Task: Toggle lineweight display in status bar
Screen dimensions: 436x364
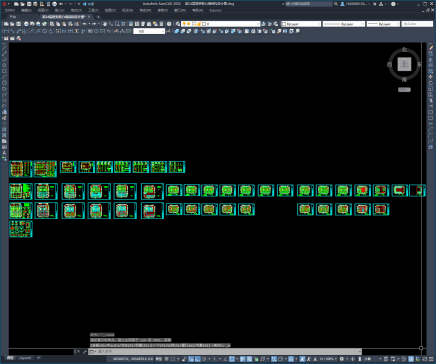Action: [242, 359]
